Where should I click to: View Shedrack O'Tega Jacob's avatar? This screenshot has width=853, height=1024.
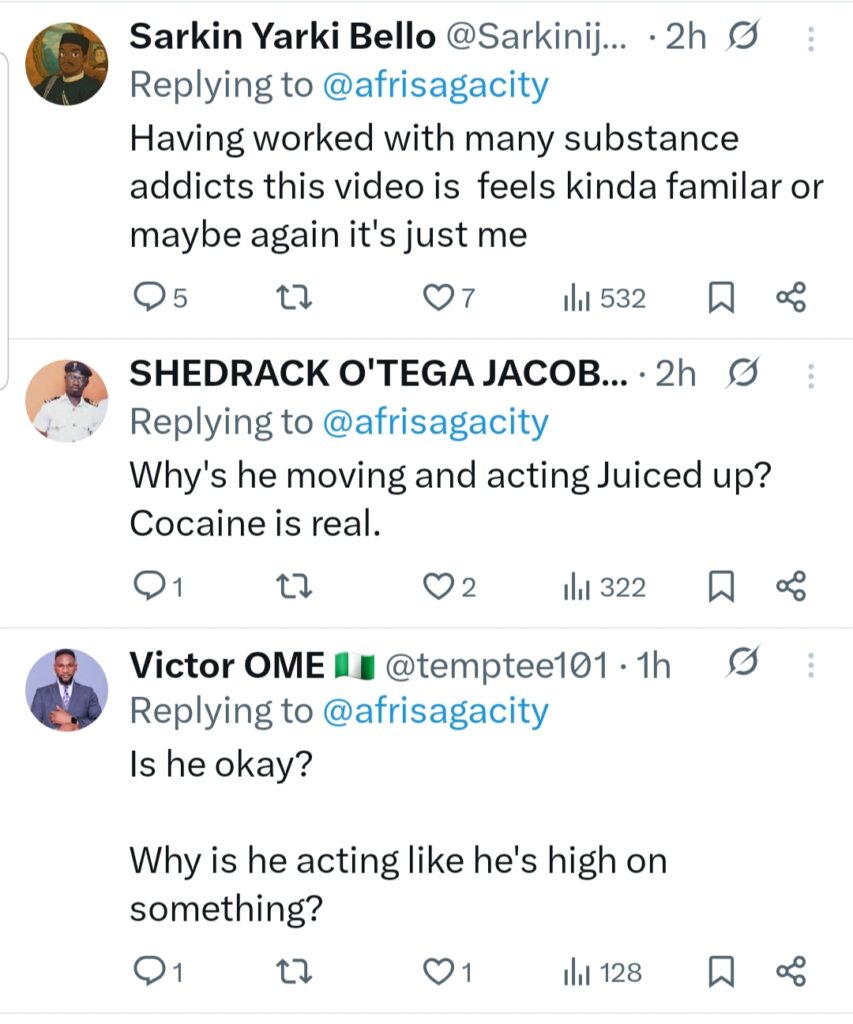[x=66, y=400]
